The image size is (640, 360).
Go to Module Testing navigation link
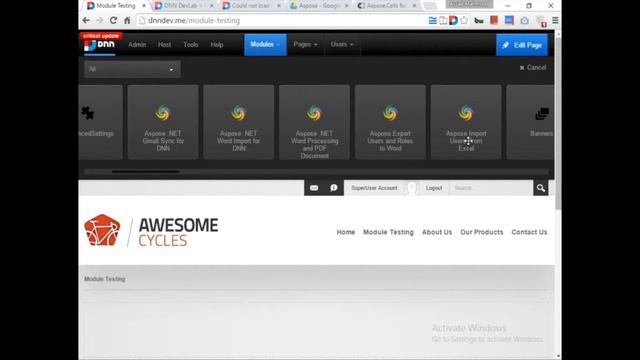pos(389,232)
